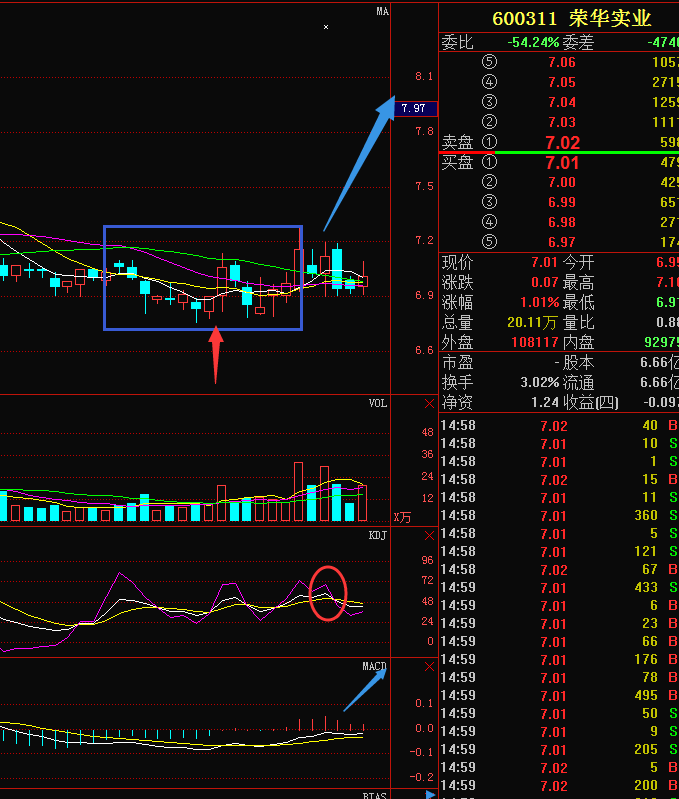
Task: Click the small x mark above the chart
Action: click(x=326, y=27)
